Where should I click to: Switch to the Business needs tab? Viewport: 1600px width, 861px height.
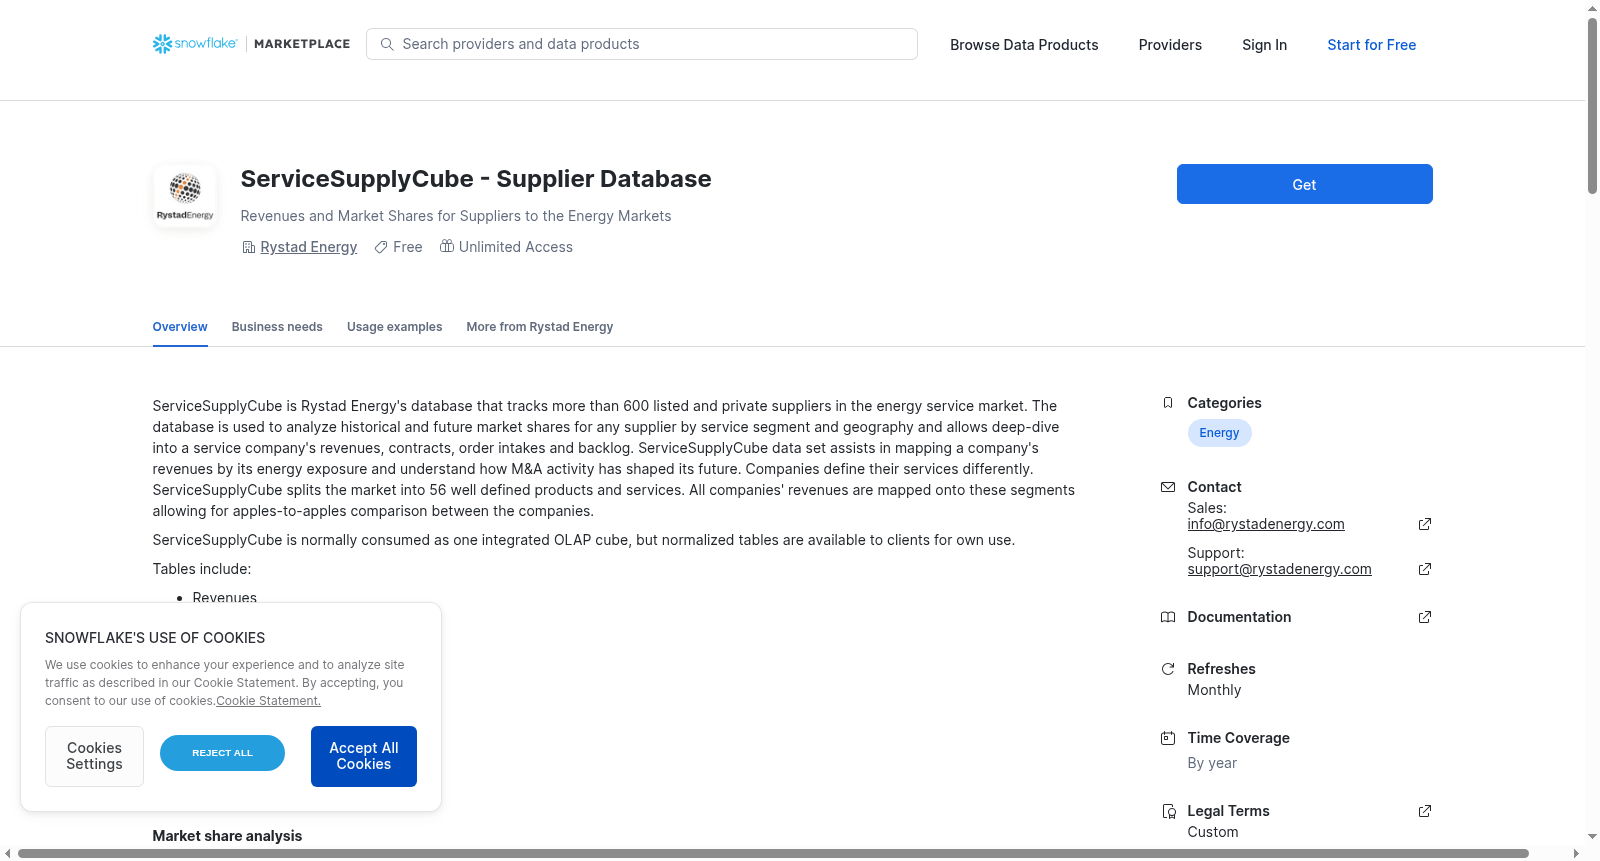point(277,327)
